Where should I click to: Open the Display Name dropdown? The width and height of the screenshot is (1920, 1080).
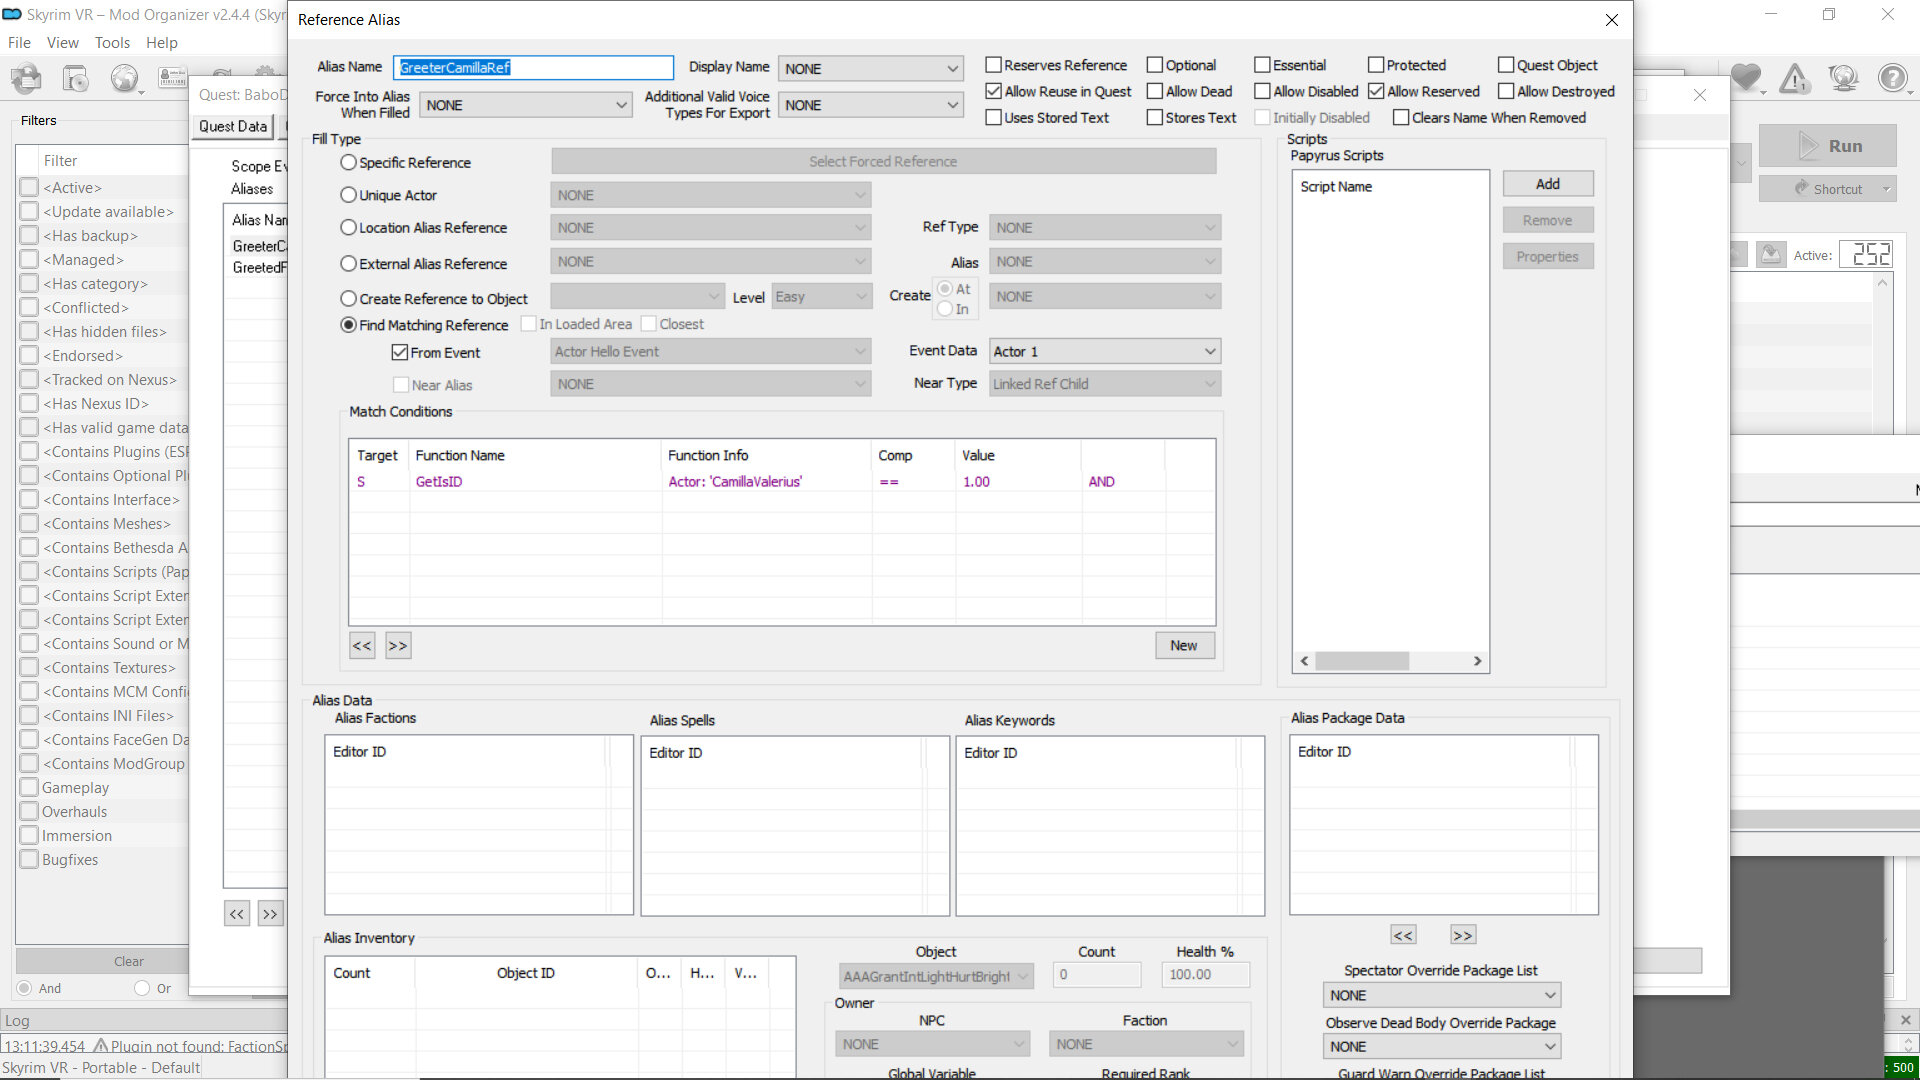coord(870,69)
